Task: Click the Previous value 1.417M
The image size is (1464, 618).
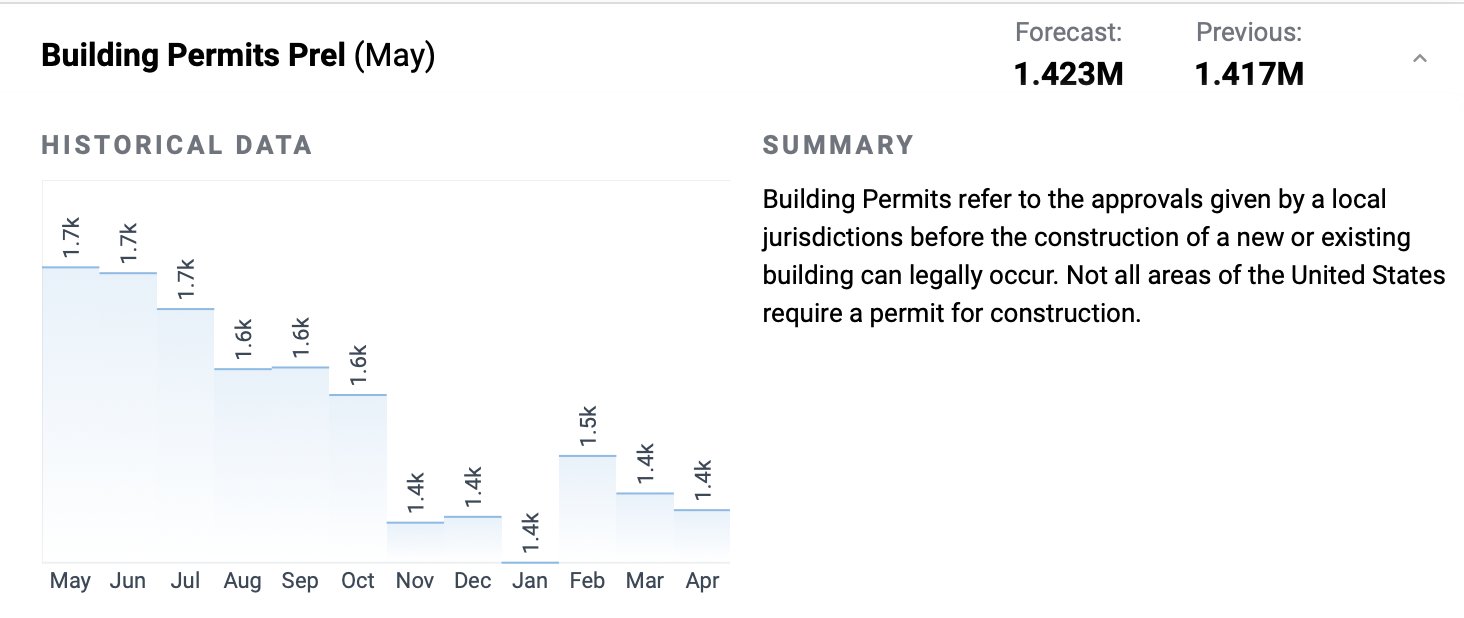Action: (1249, 73)
